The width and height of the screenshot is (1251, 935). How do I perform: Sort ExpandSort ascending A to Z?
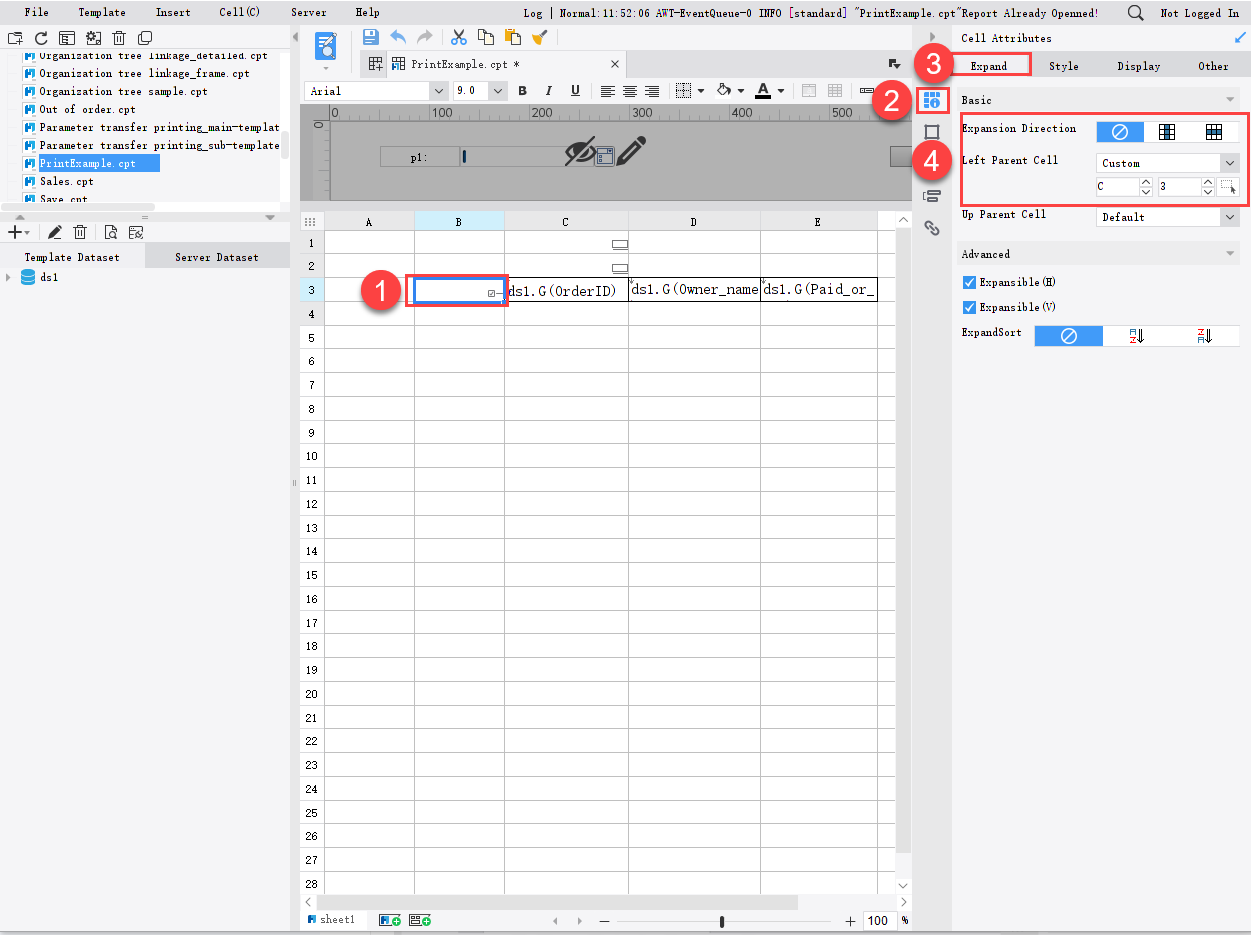tap(1136, 335)
